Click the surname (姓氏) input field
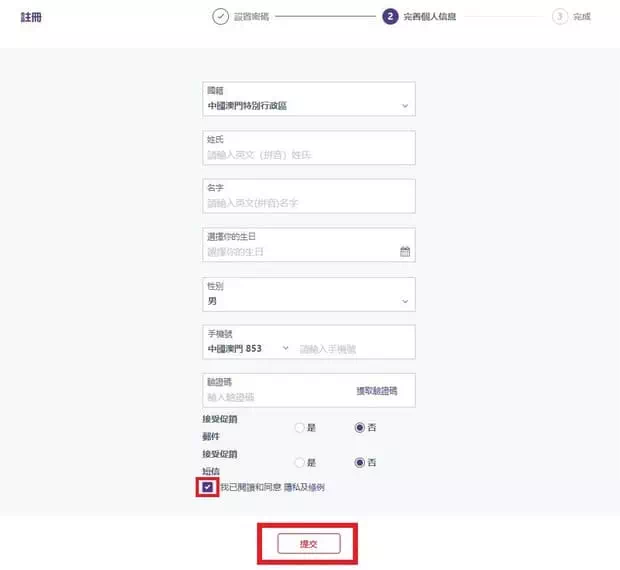The height and width of the screenshot is (570, 620). point(309,148)
